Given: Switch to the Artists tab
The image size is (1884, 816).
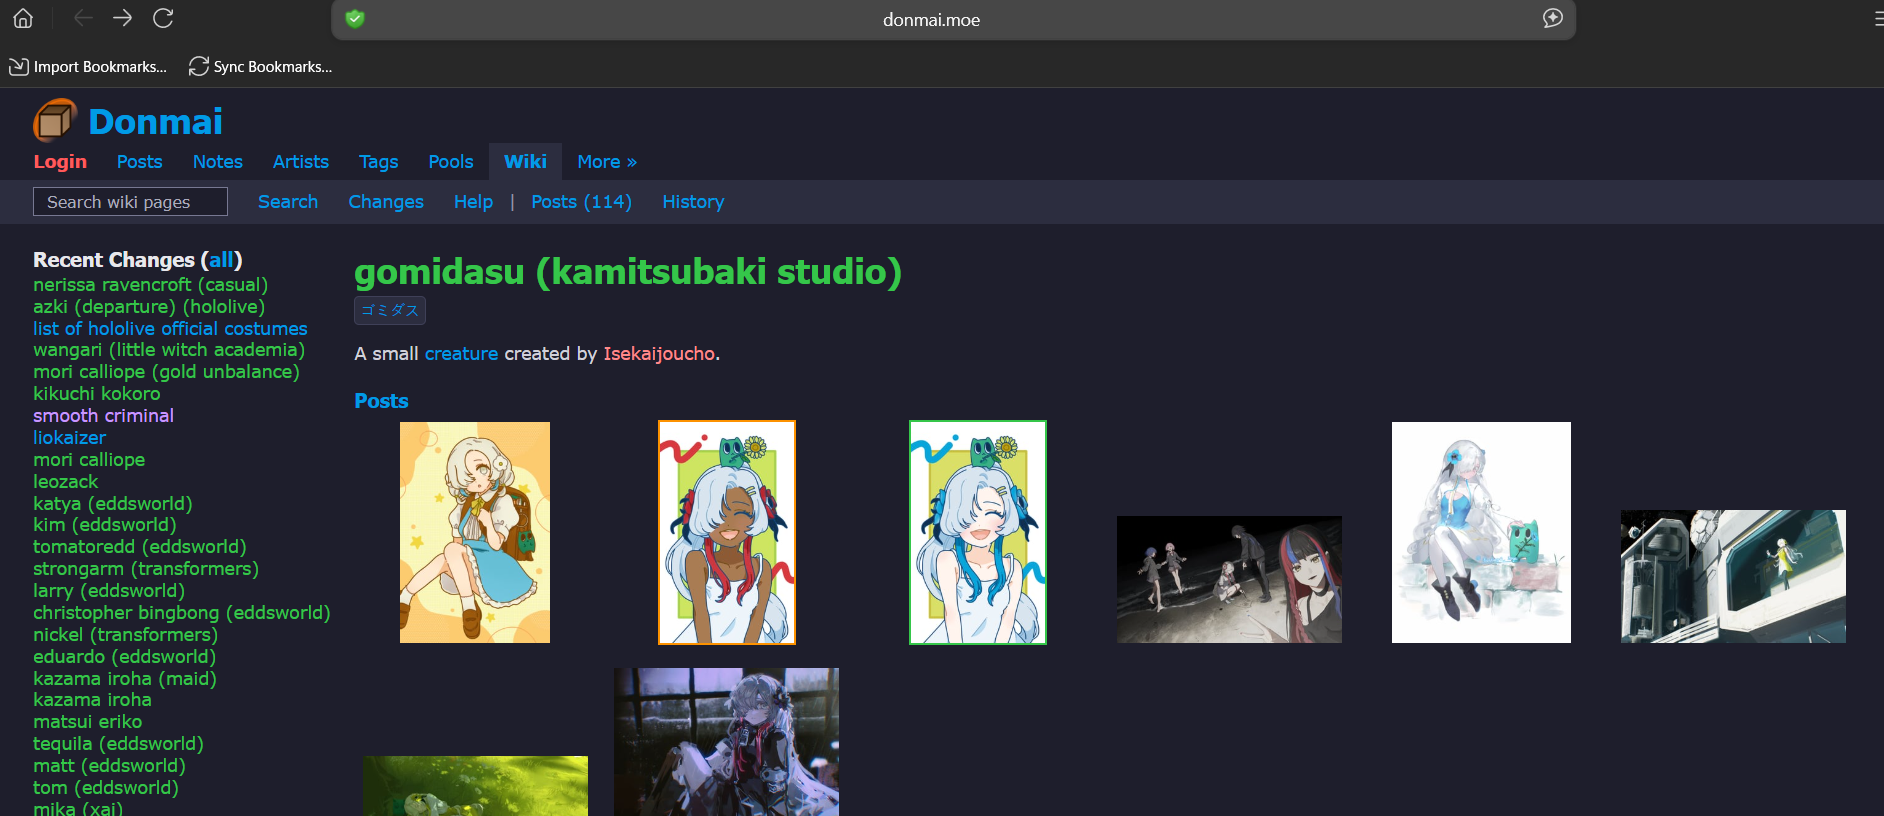Looking at the screenshot, I should pyautogui.click(x=300, y=162).
